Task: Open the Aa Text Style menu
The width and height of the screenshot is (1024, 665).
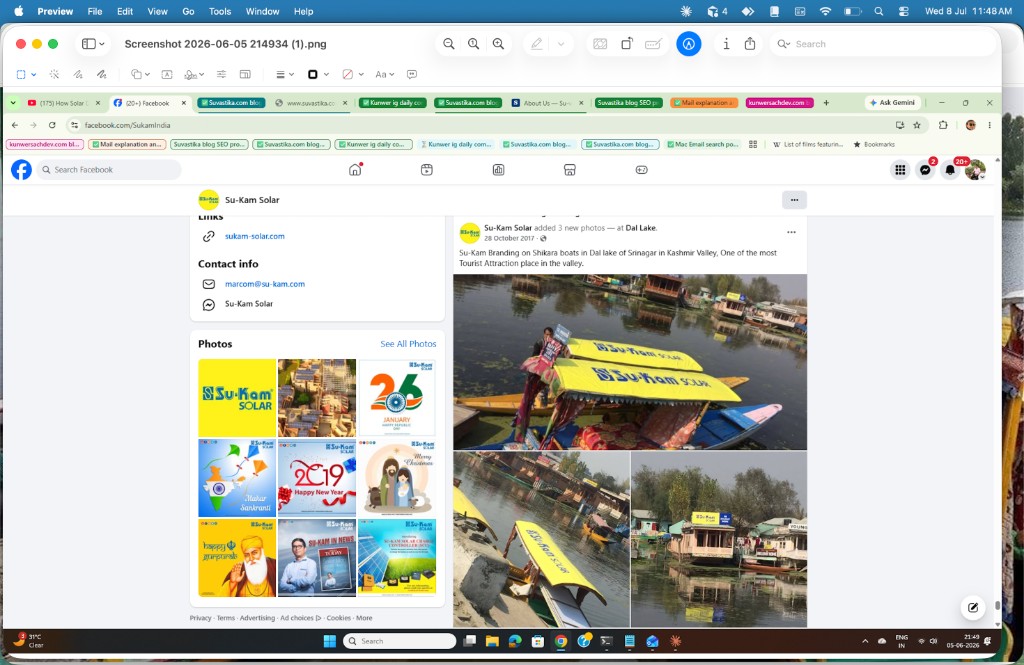Action: pos(385,74)
